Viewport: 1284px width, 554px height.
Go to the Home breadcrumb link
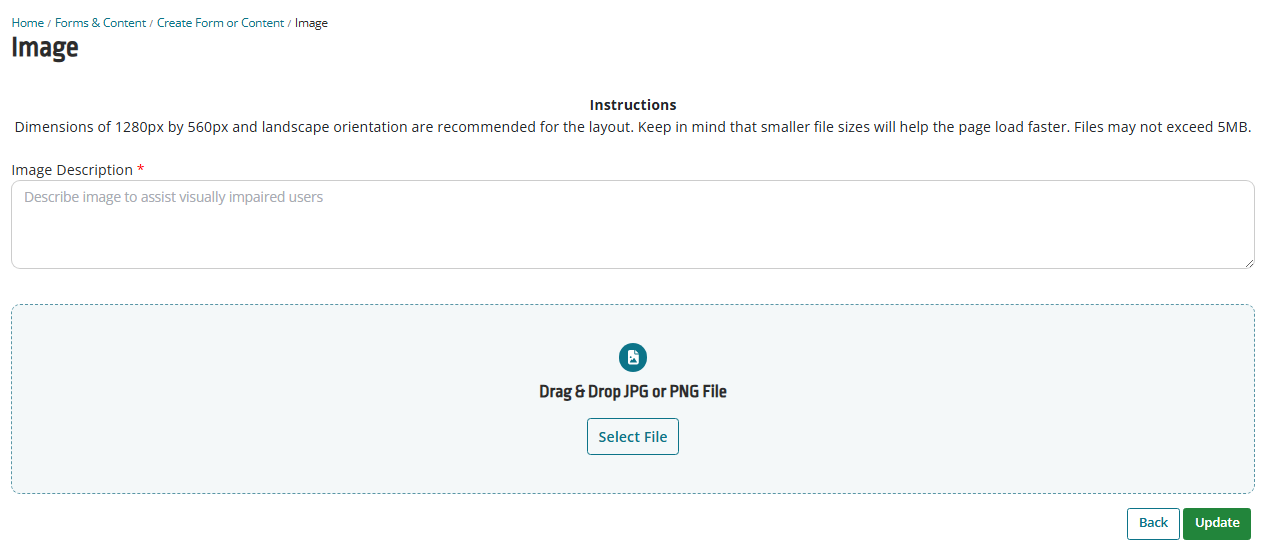27,23
